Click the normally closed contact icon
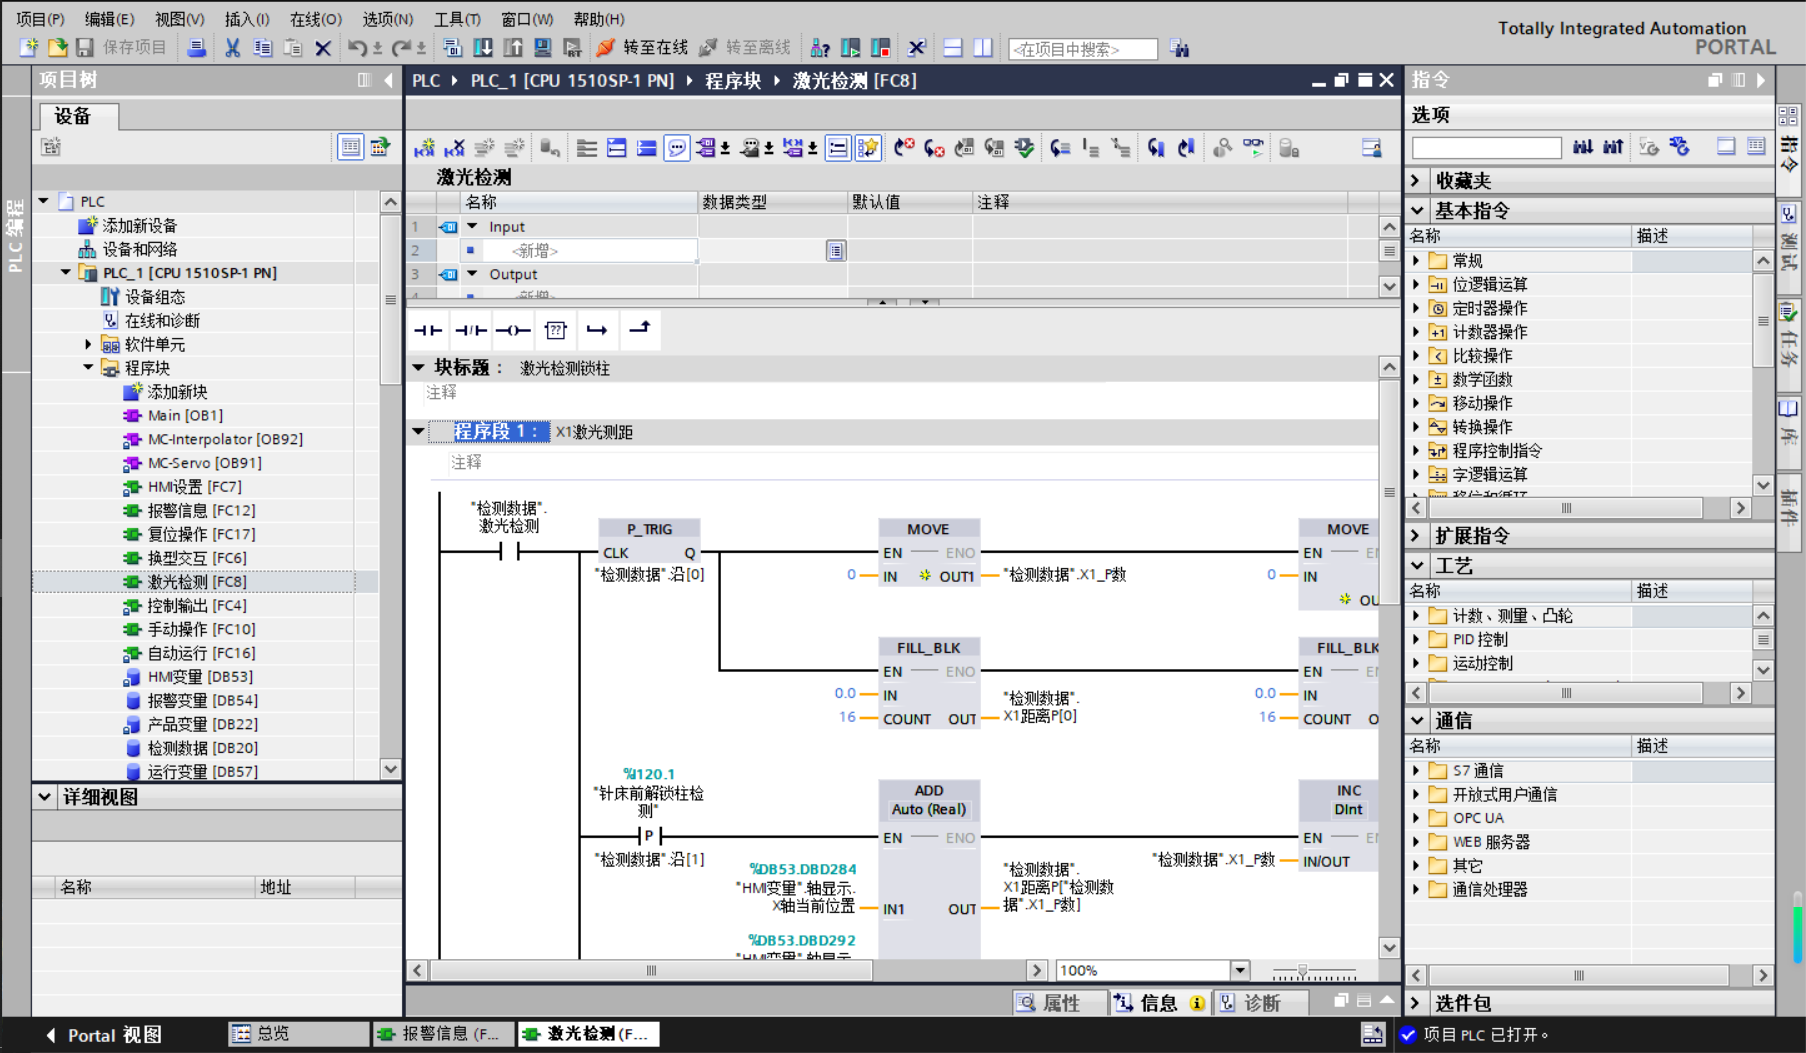The image size is (1806, 1053). point(470,330)
